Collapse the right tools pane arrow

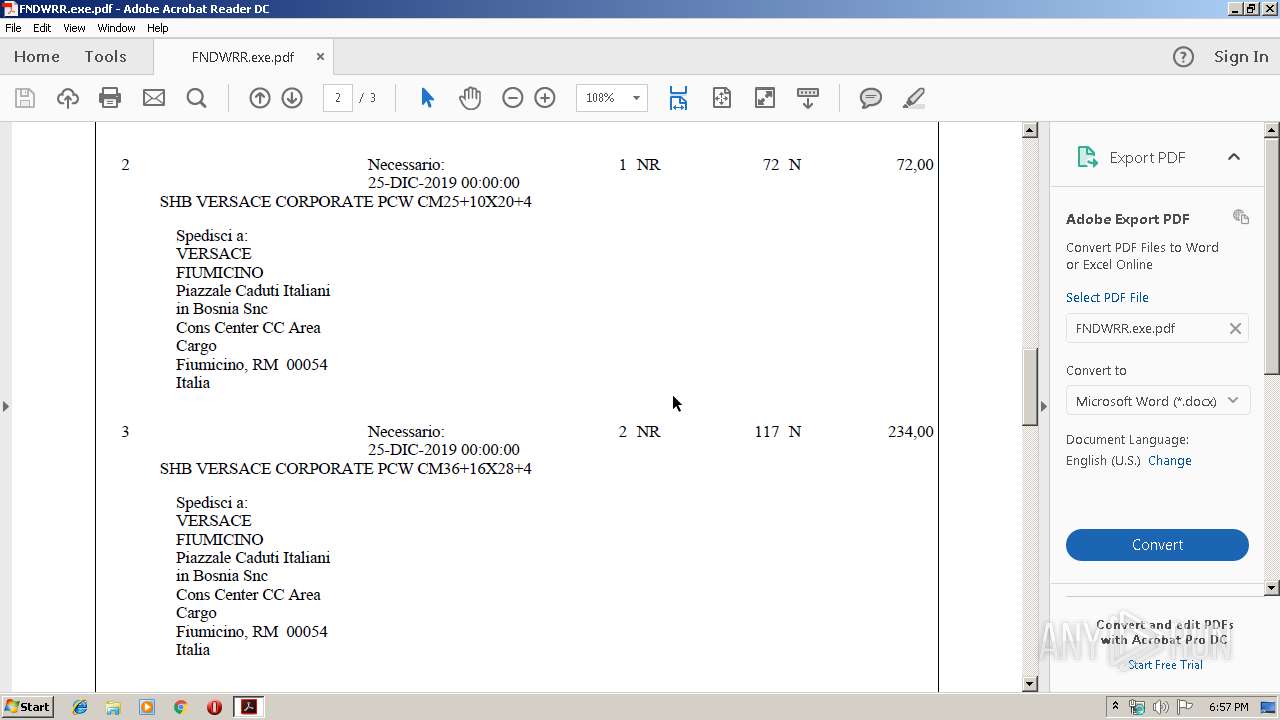1044,406
